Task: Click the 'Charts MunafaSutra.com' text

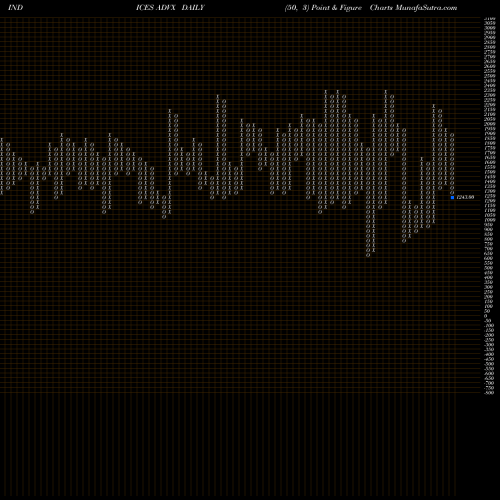Action: click(413, 8)
